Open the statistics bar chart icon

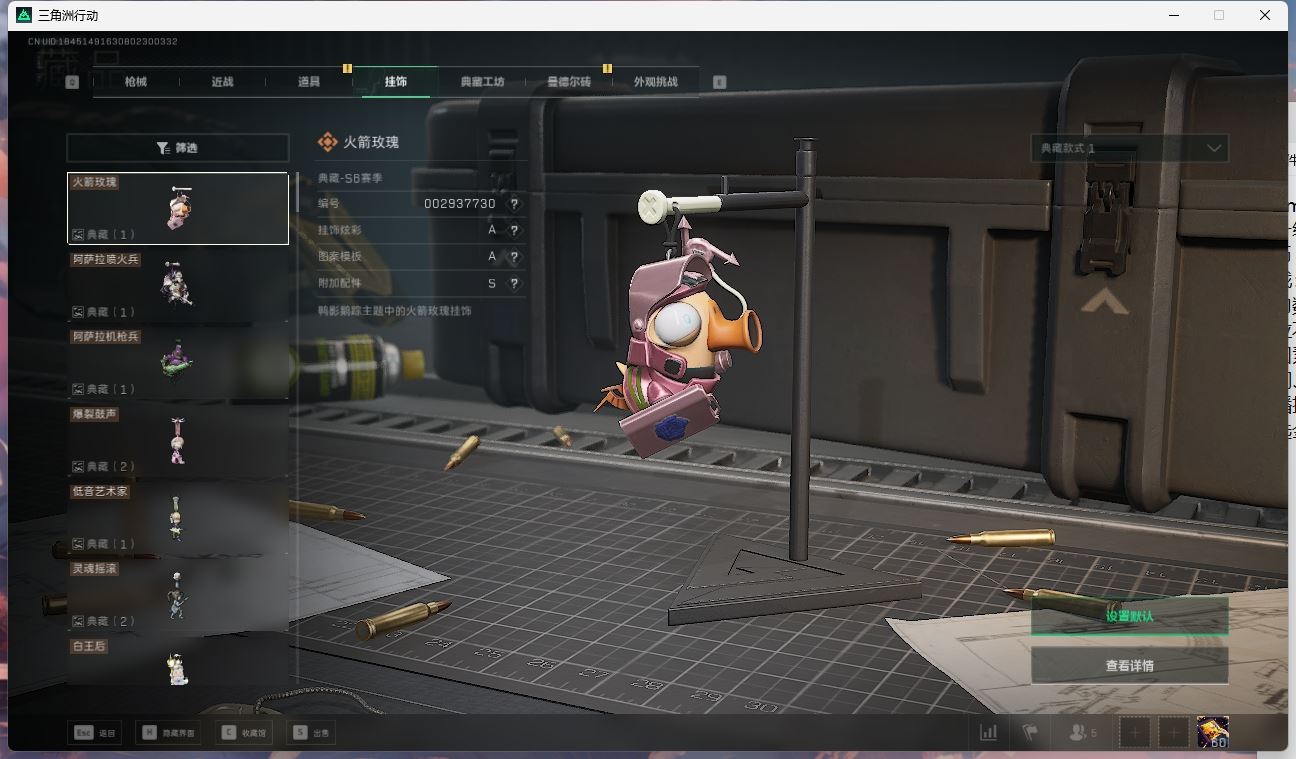(x=988, y=733)
